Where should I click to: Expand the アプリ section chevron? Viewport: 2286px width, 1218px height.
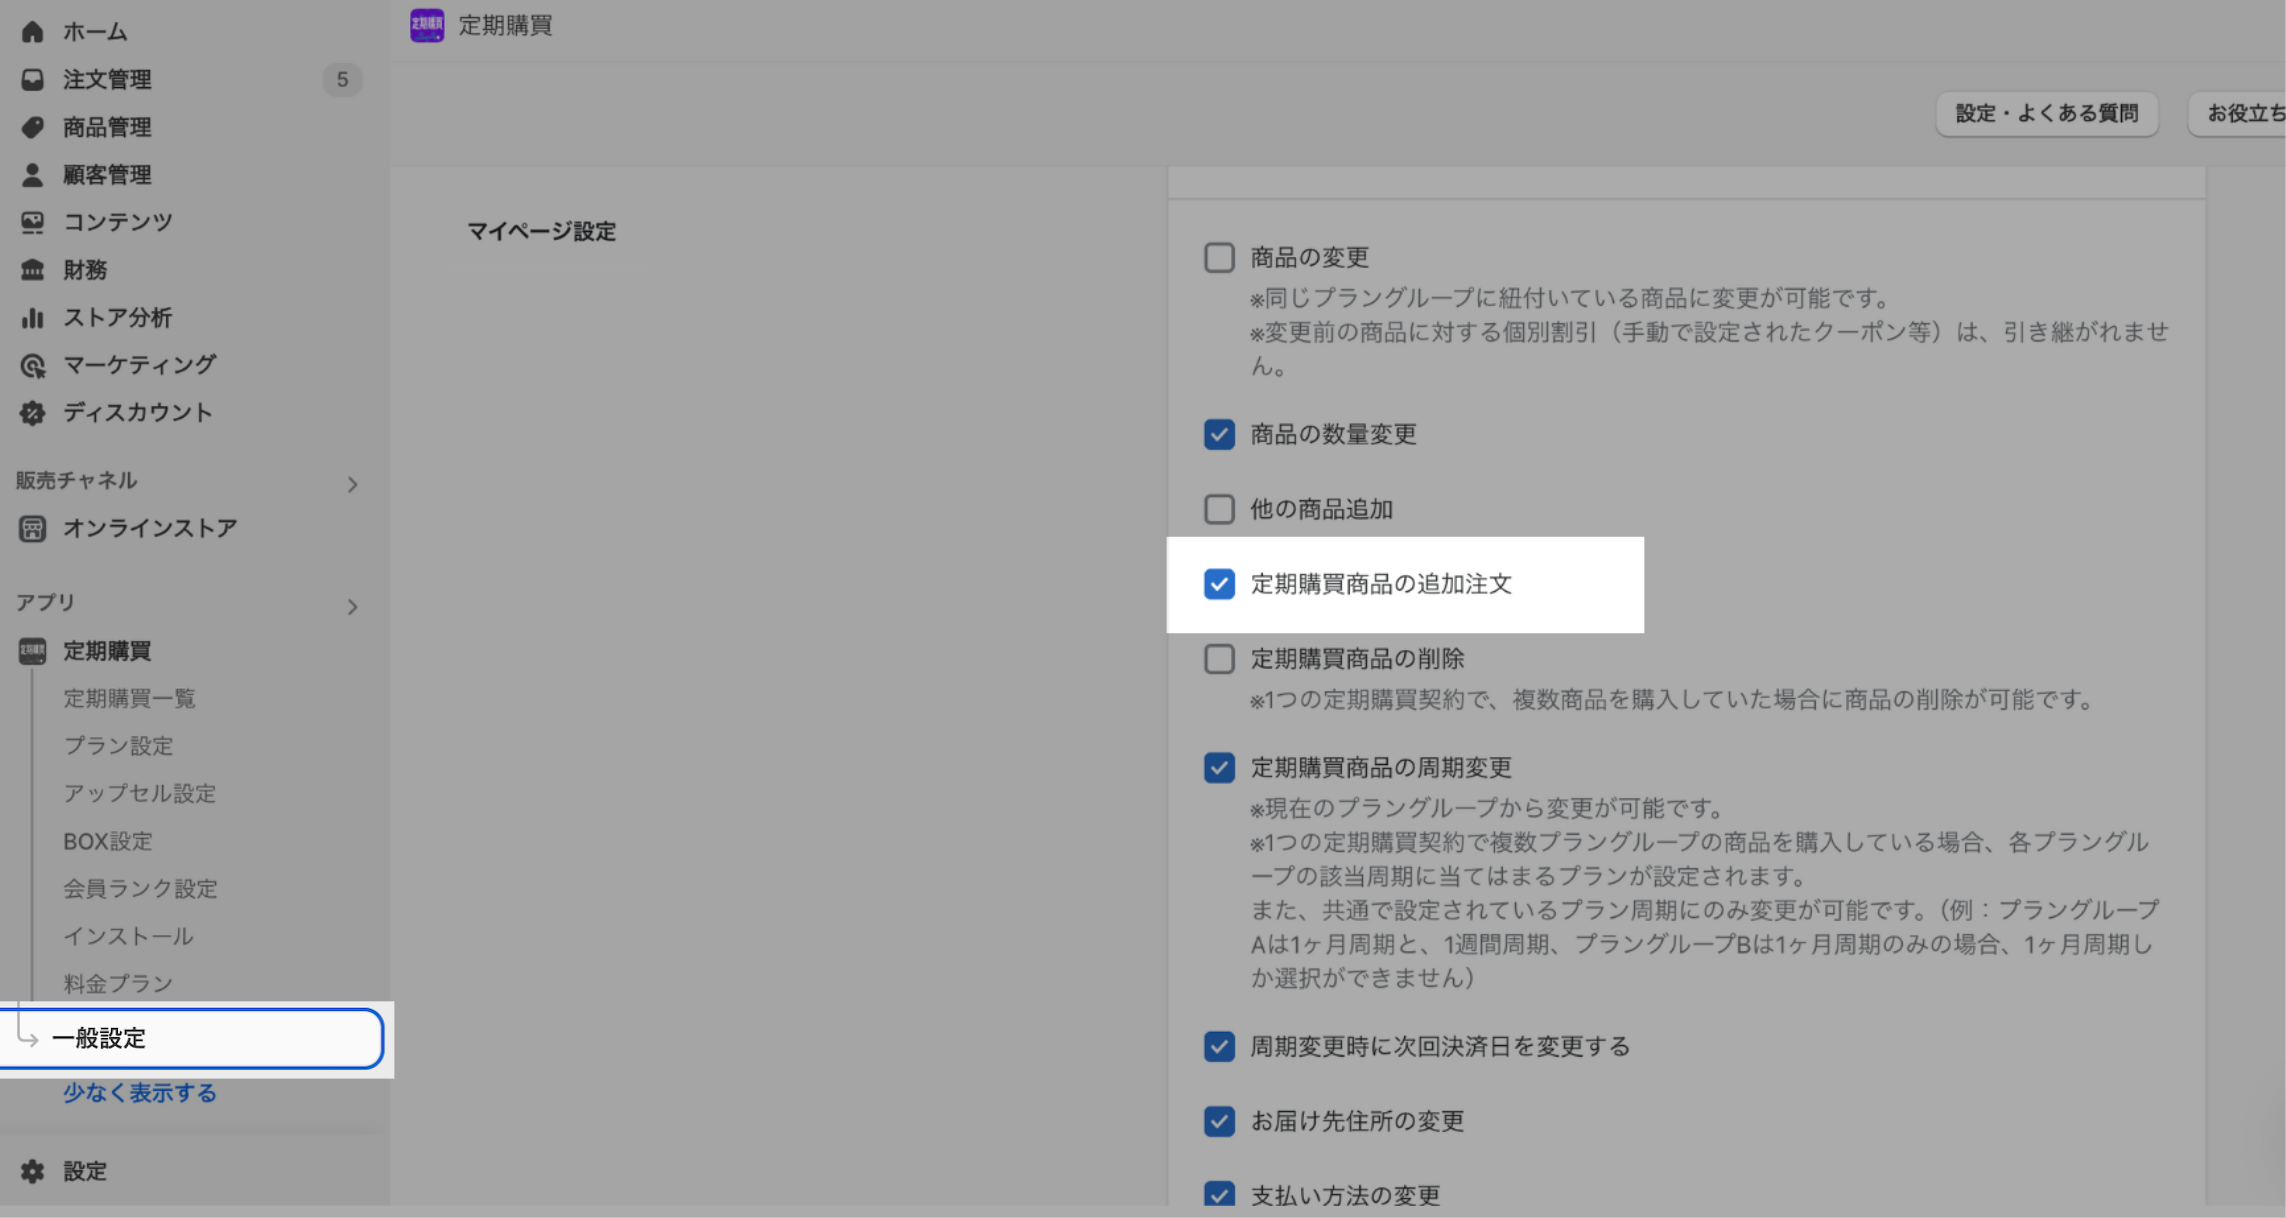click(352, 607)
